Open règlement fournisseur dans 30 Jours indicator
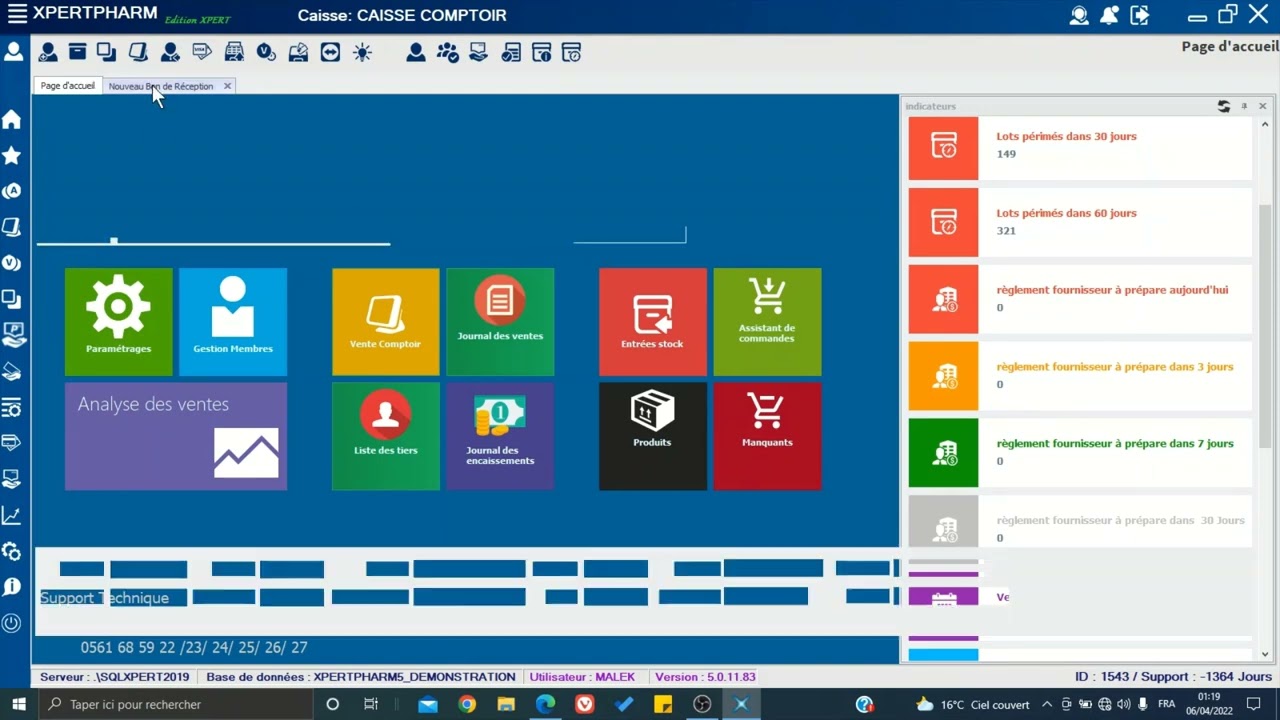Screen dimensions: 1280x720 pyautogui.click(x=1080, y=521)
